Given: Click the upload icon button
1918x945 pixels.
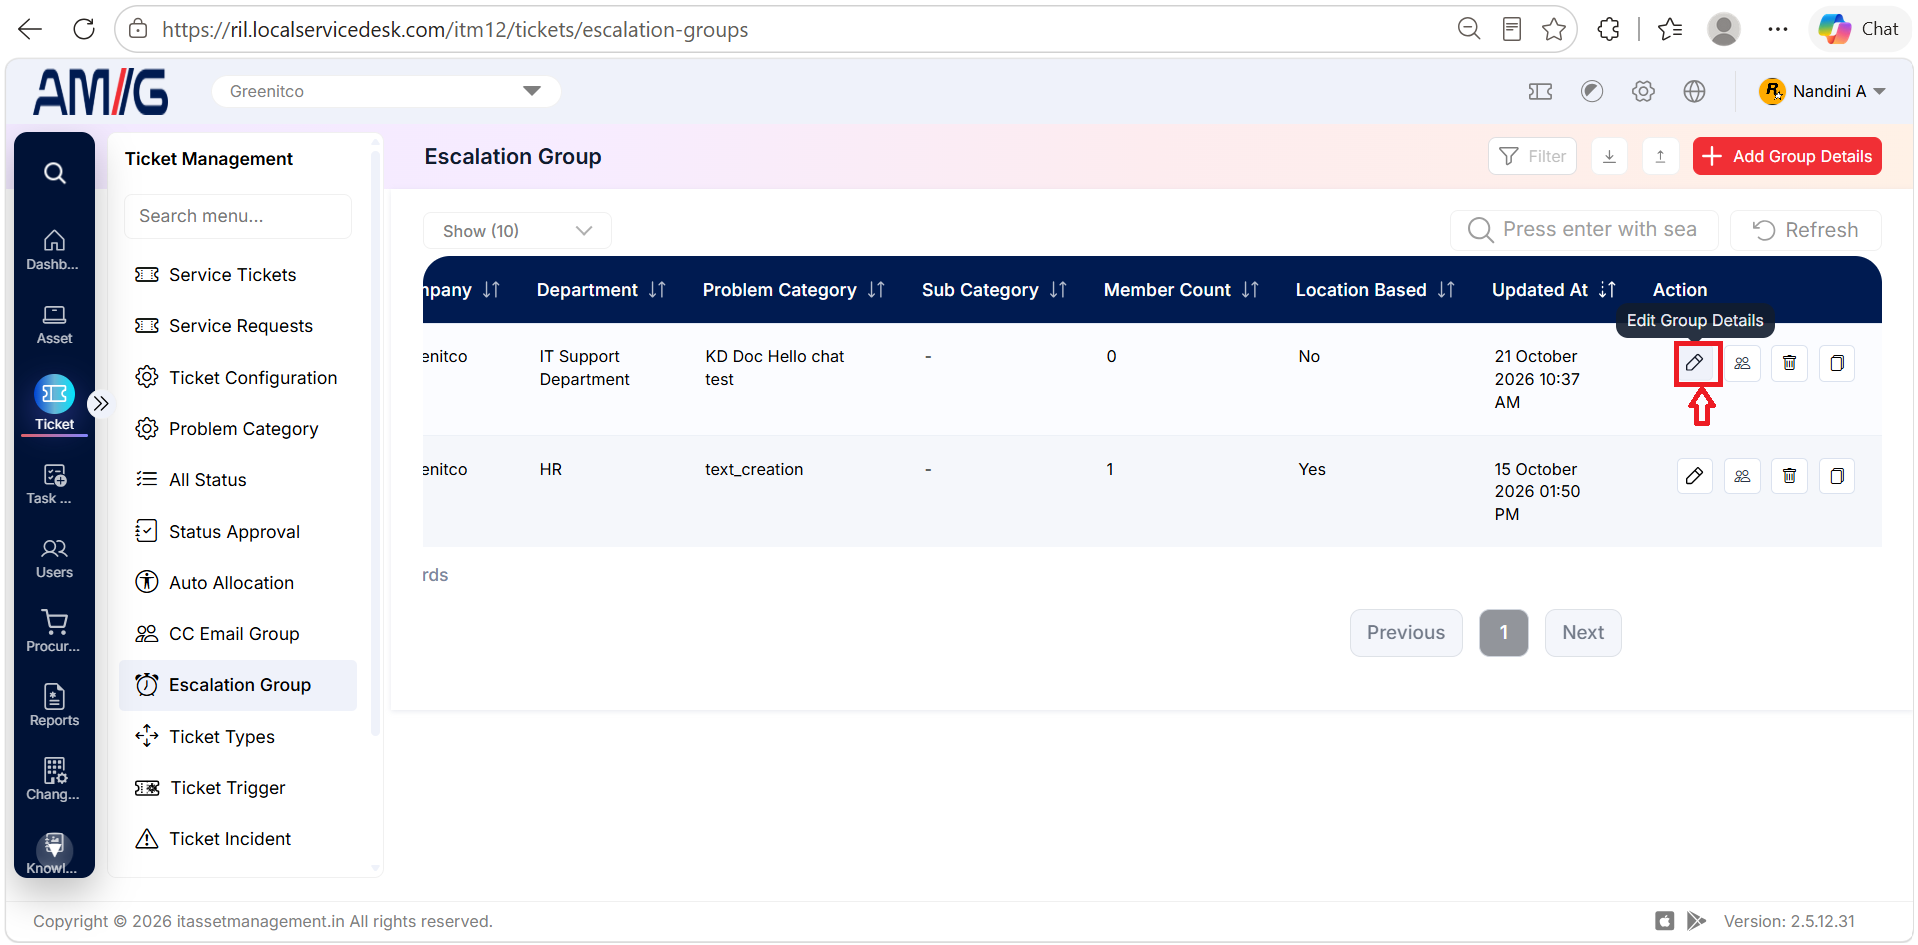Looking at the screenshot, I should (1660, 156).
